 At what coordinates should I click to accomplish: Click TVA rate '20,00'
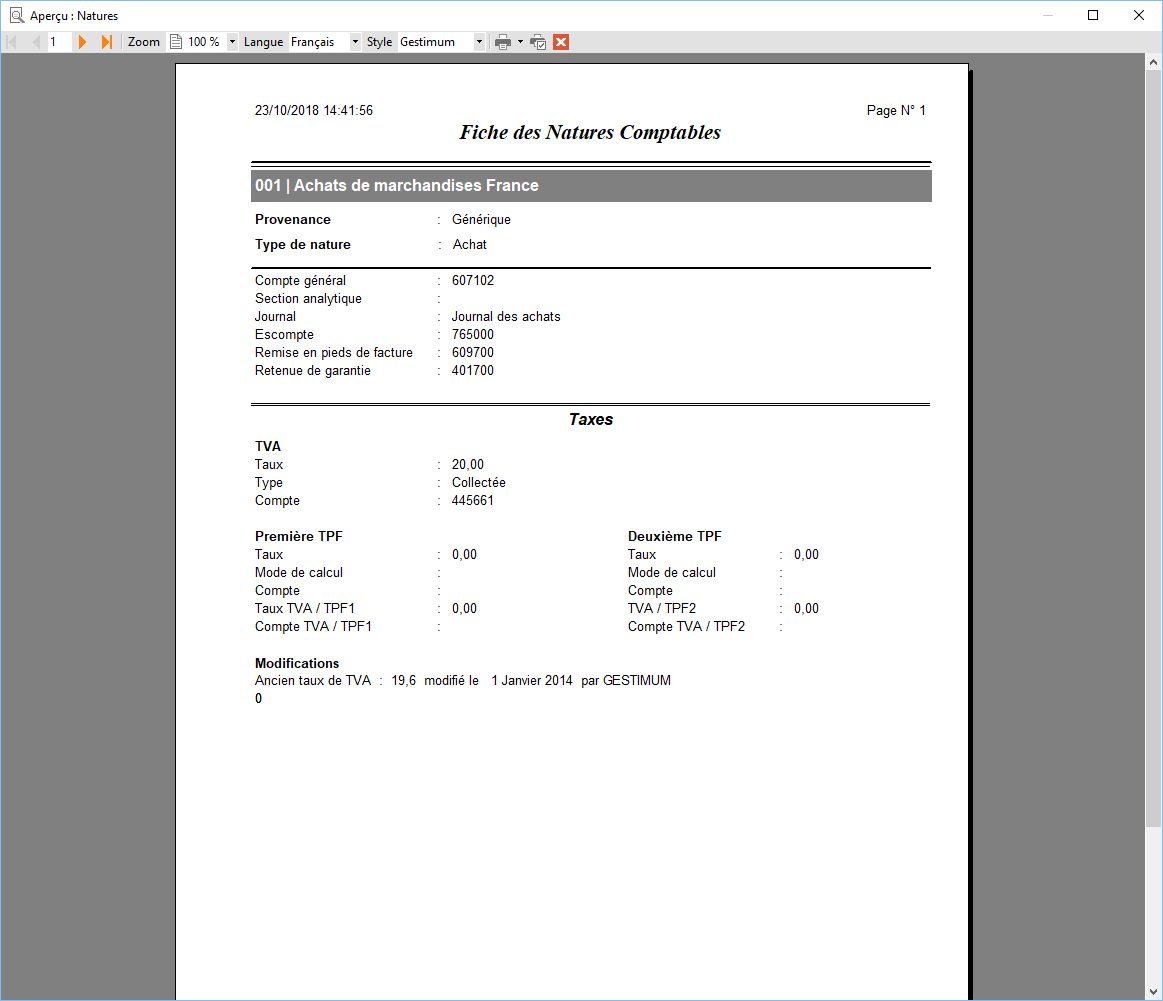(x=467, y=465)
